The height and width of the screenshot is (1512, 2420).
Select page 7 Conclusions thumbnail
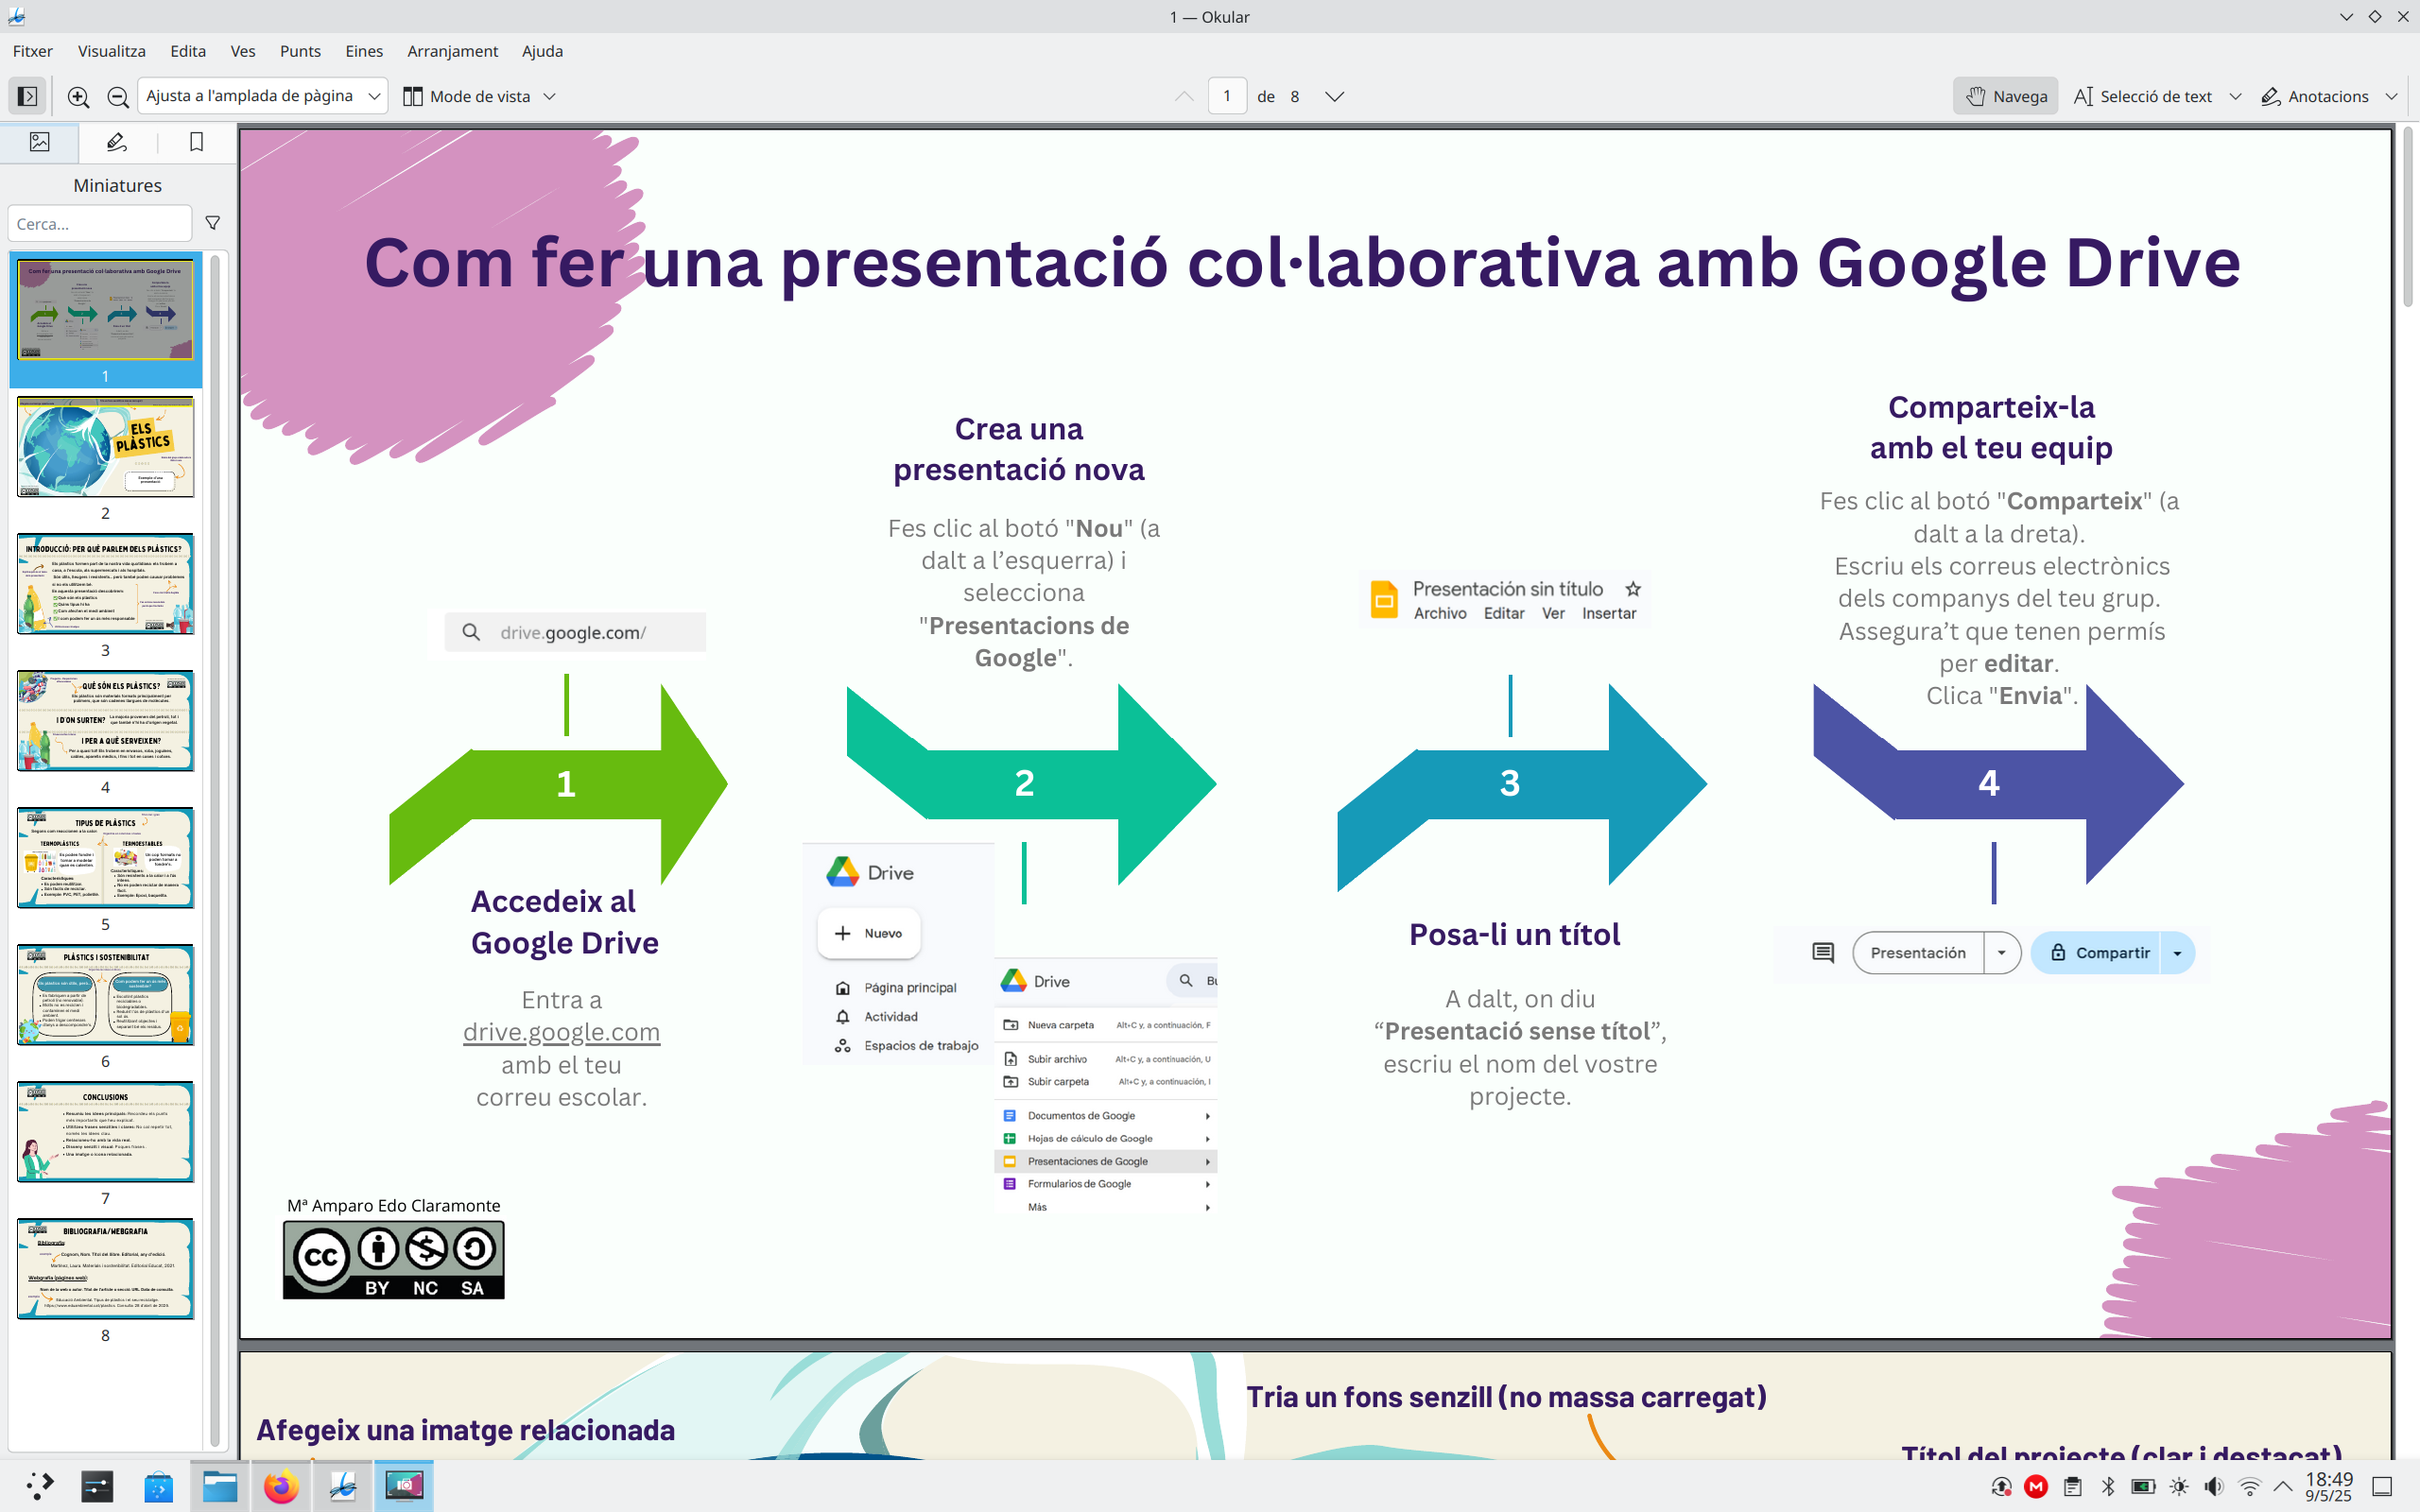[x=105, y=1132]
